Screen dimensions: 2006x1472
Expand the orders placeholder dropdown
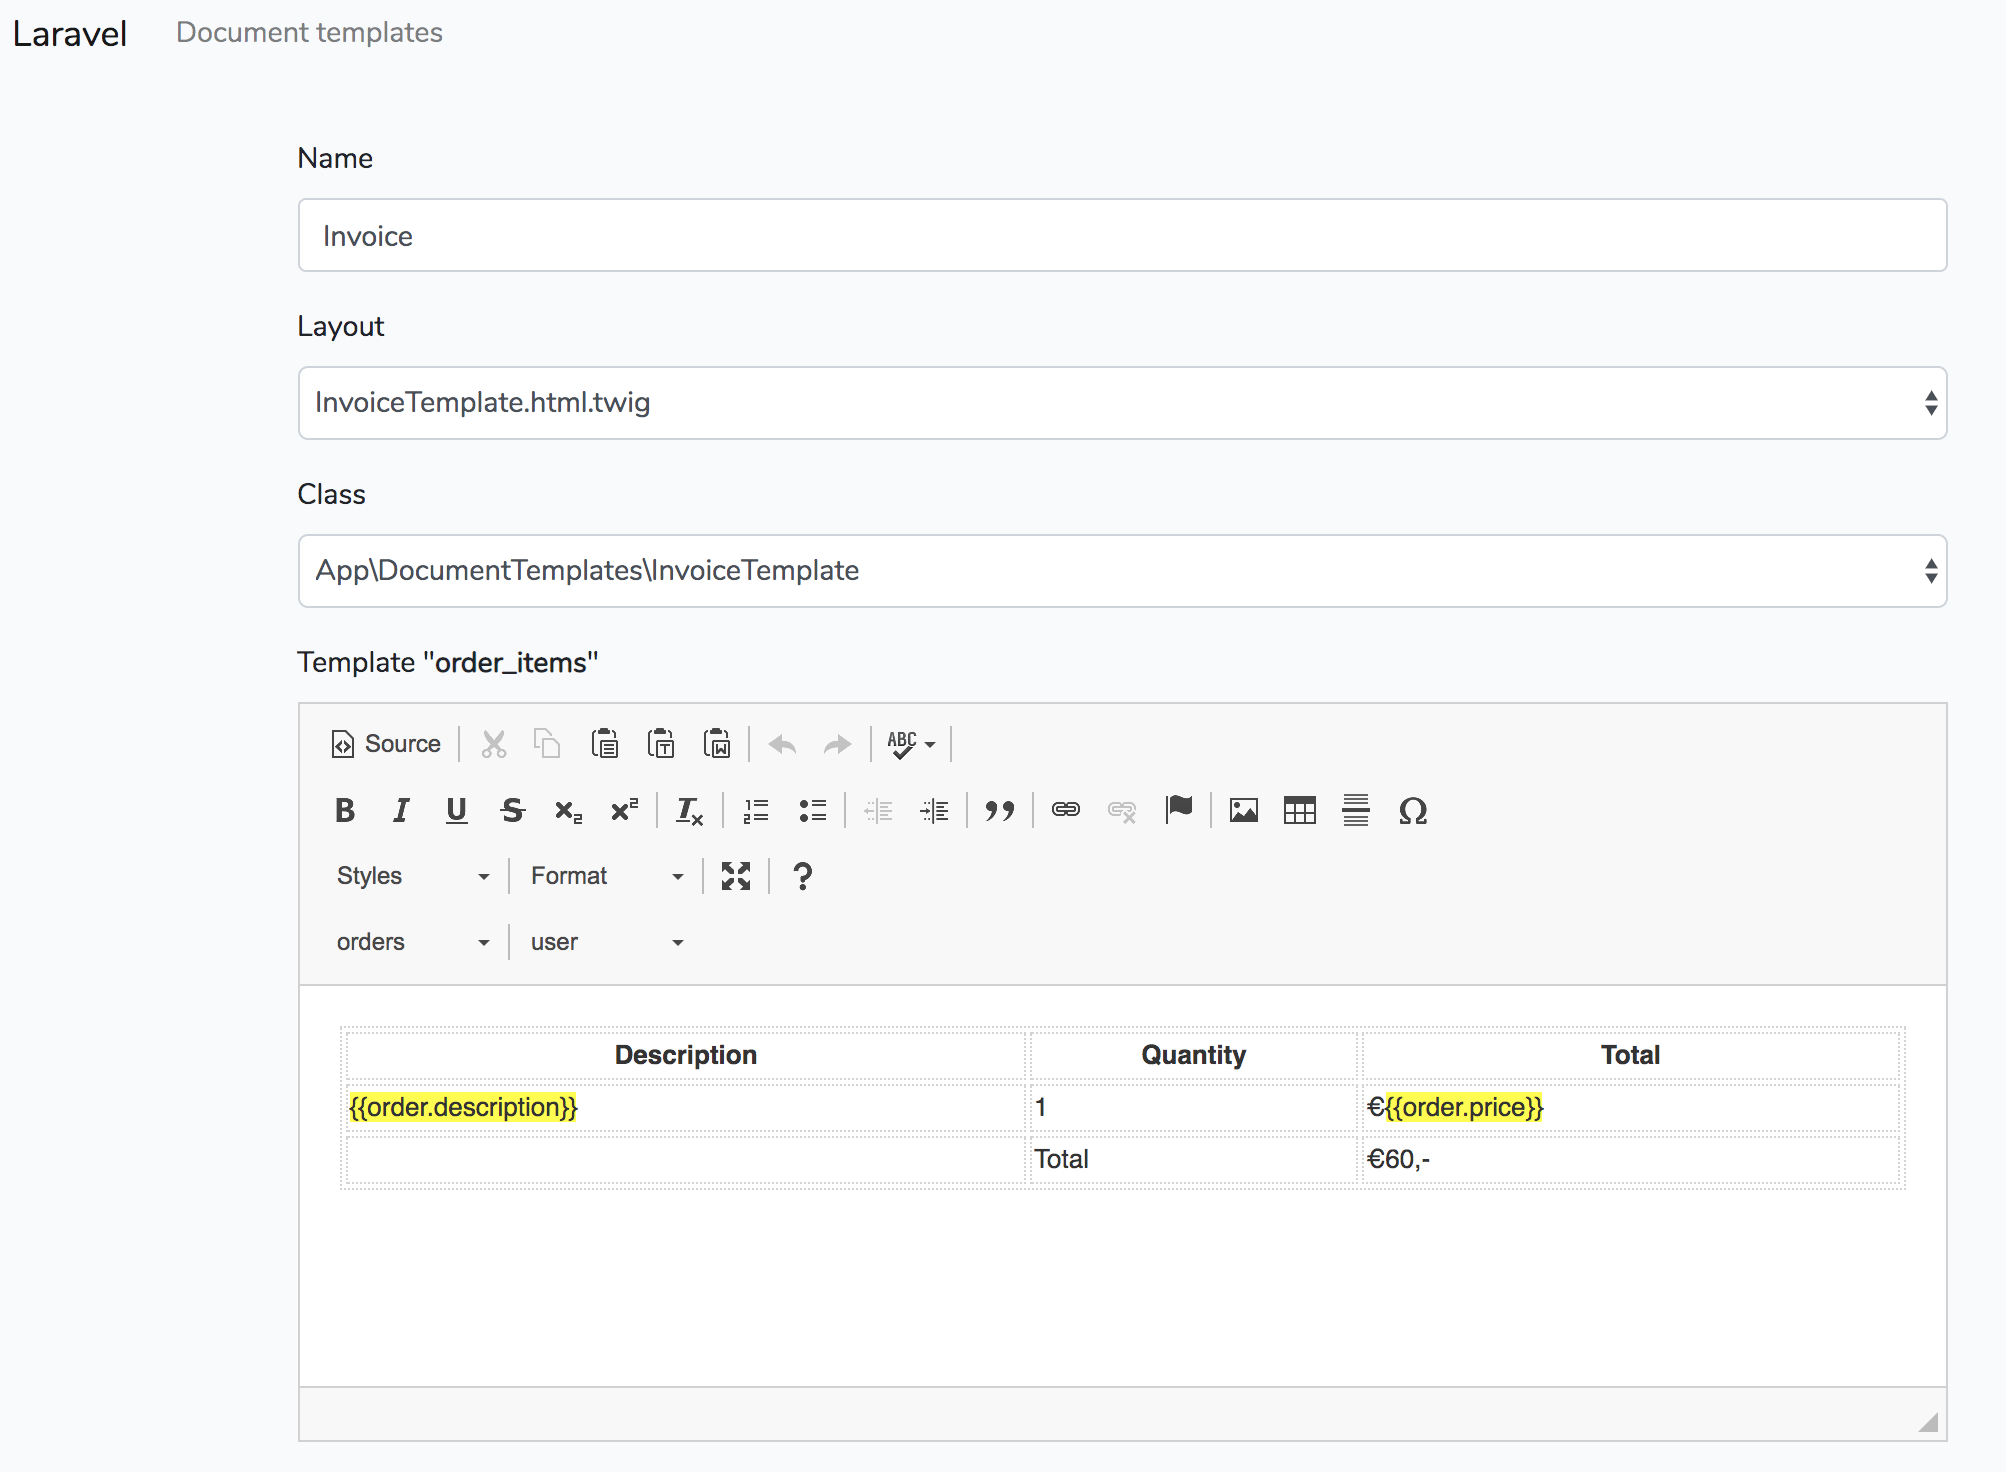[413, 940]
